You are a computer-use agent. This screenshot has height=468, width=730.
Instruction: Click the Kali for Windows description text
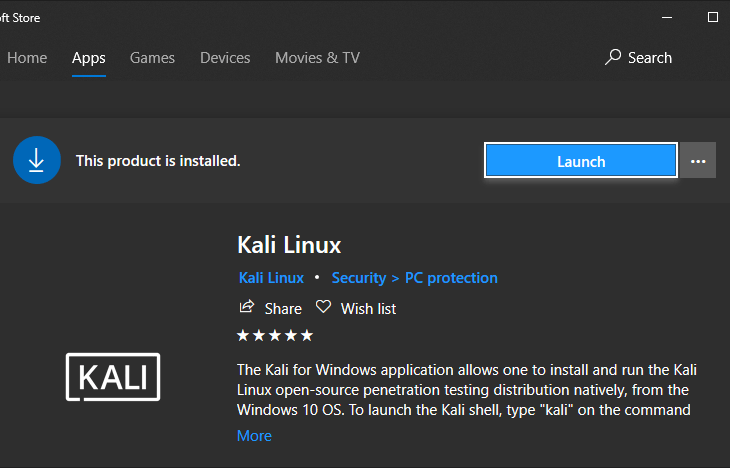click(462, 389)
